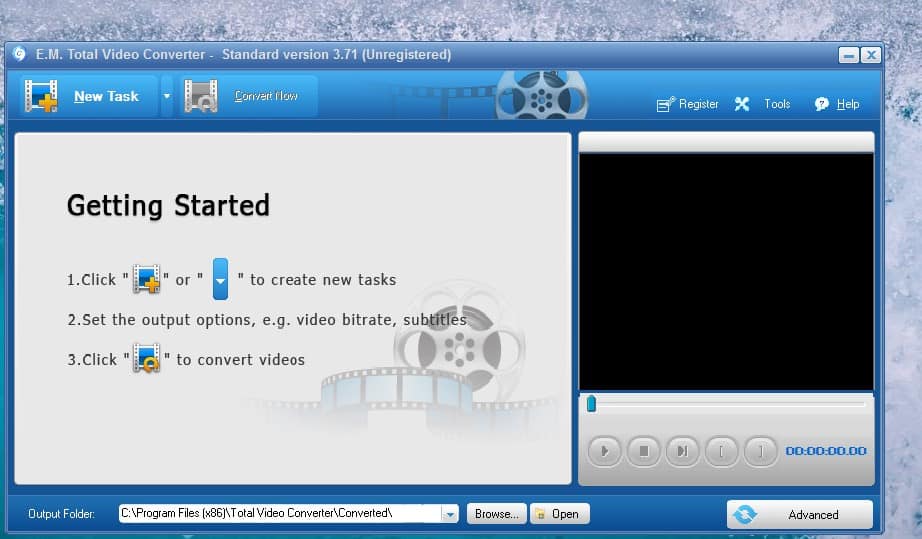Screen dimensions: 922x539
Task: Click text "to create new tasks"
Action: click(323, 280)
